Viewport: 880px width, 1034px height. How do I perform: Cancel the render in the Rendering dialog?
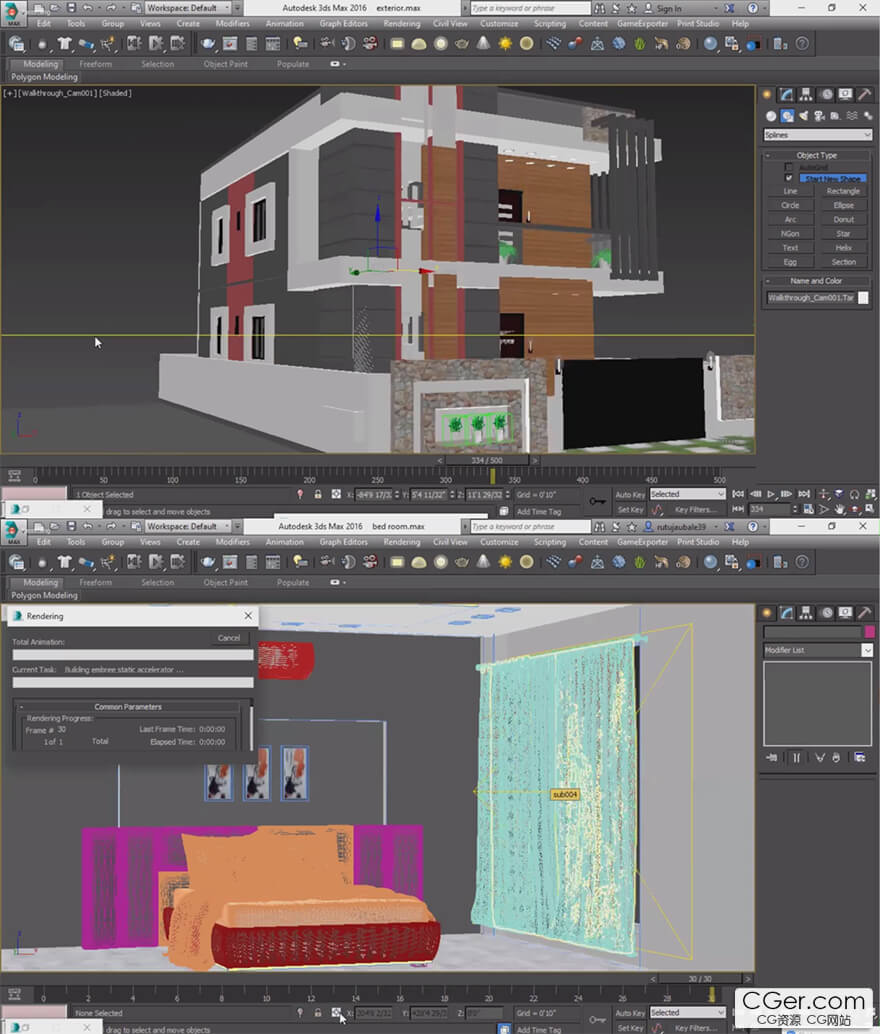point(229,638)
